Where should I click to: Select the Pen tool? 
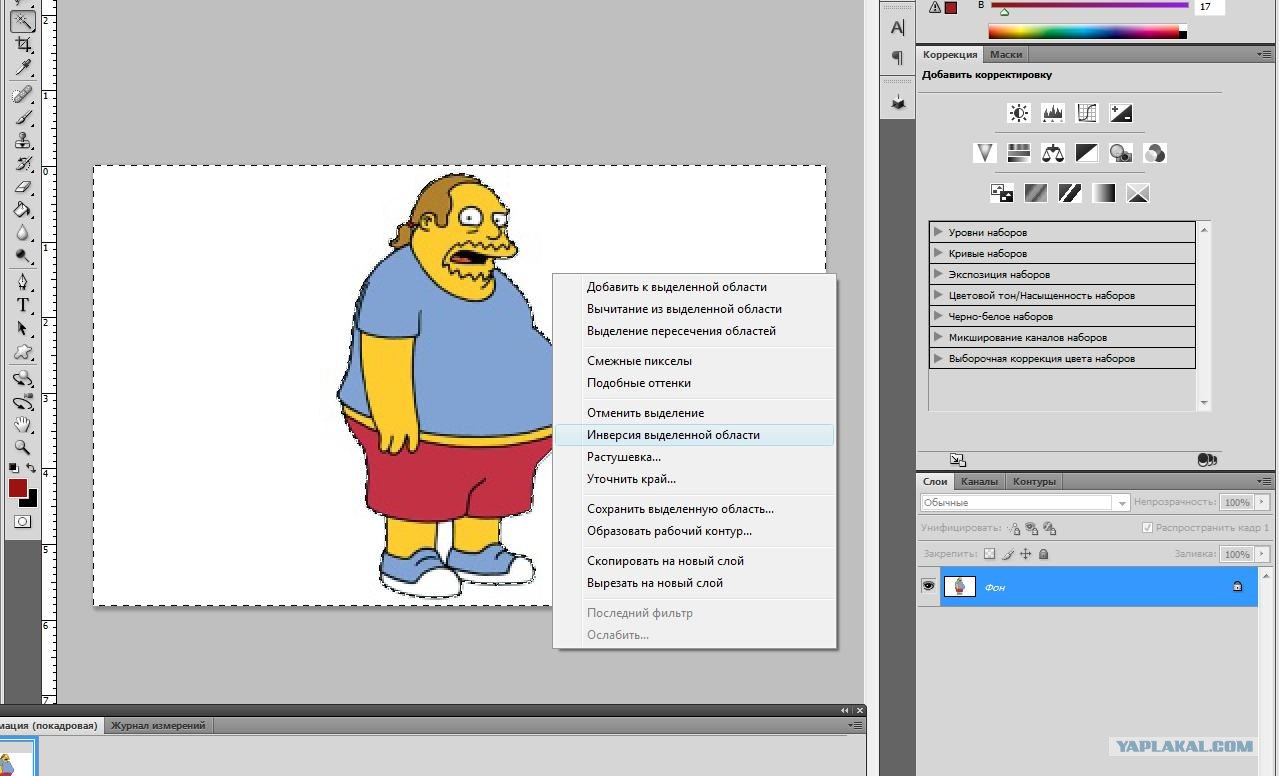coord(22,282)
